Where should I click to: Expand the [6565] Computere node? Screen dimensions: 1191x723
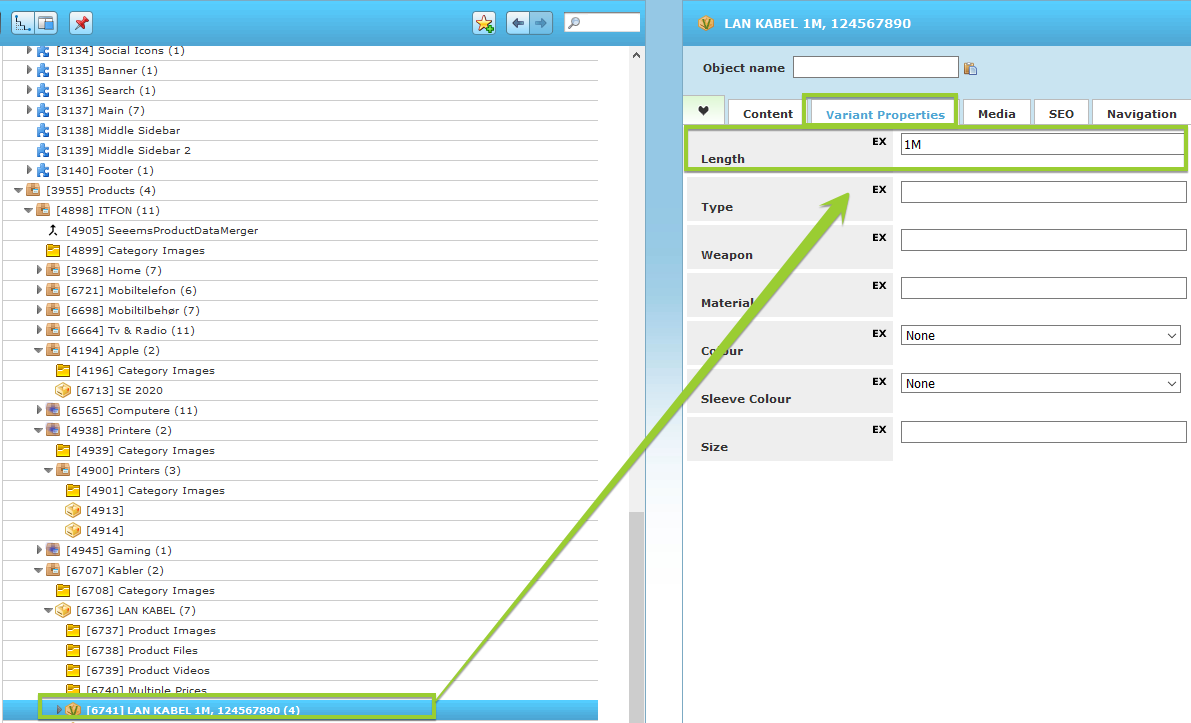coord(39,410)
